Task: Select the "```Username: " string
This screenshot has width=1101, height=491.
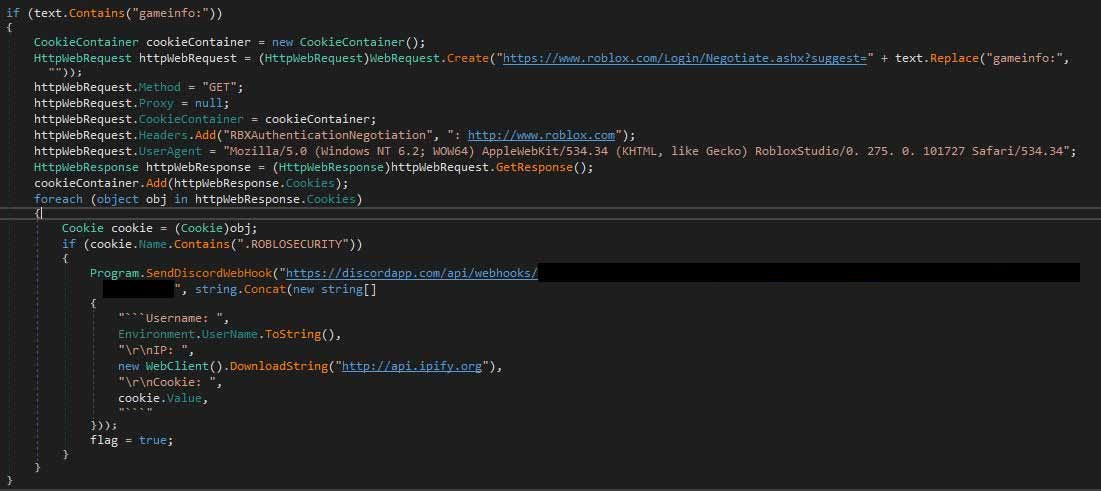Action: click(173, 320)
